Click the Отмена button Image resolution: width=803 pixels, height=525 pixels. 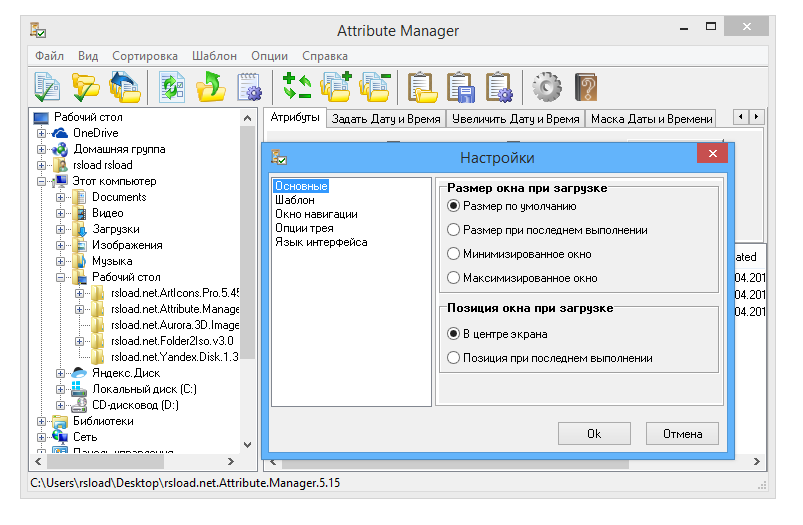tap(682, 434)
